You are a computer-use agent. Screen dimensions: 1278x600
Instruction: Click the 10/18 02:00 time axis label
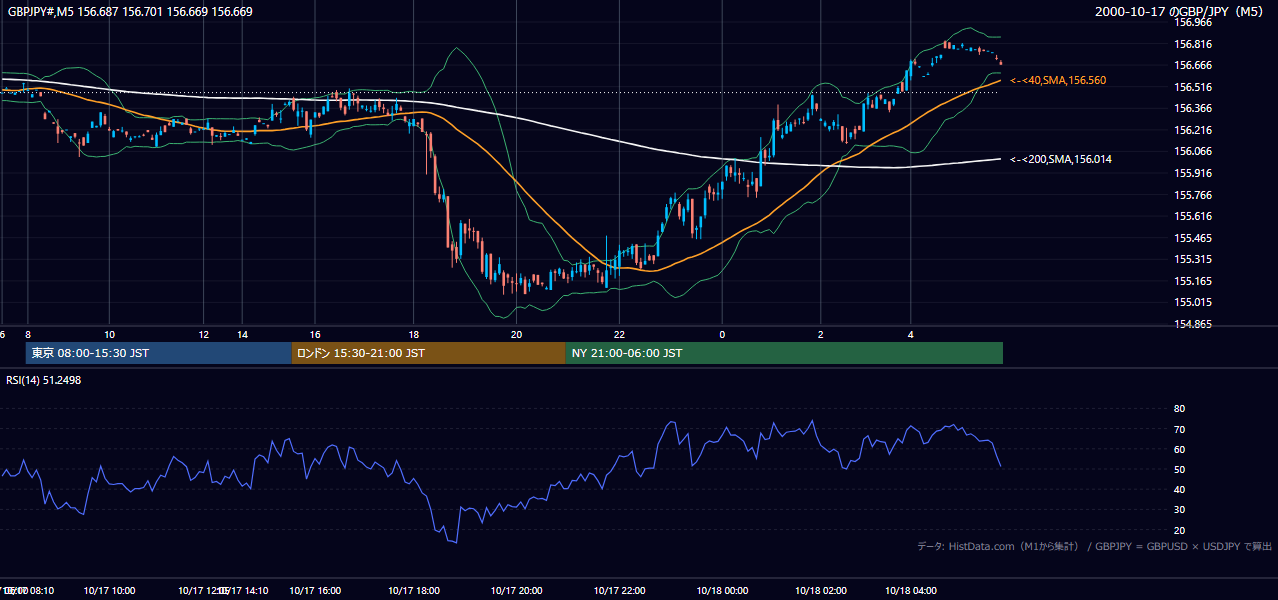pos(821,591)
